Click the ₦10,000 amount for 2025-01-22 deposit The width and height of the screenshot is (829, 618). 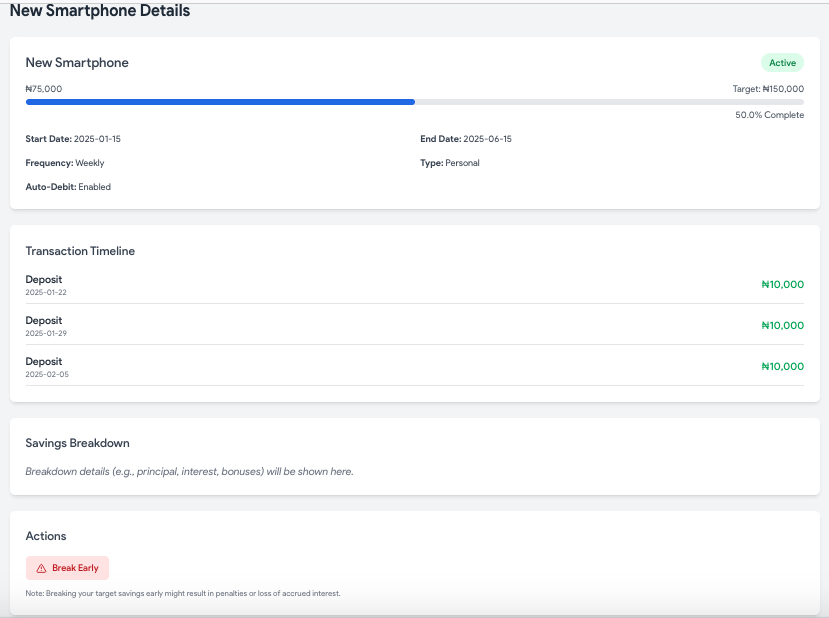pos(782,284)
